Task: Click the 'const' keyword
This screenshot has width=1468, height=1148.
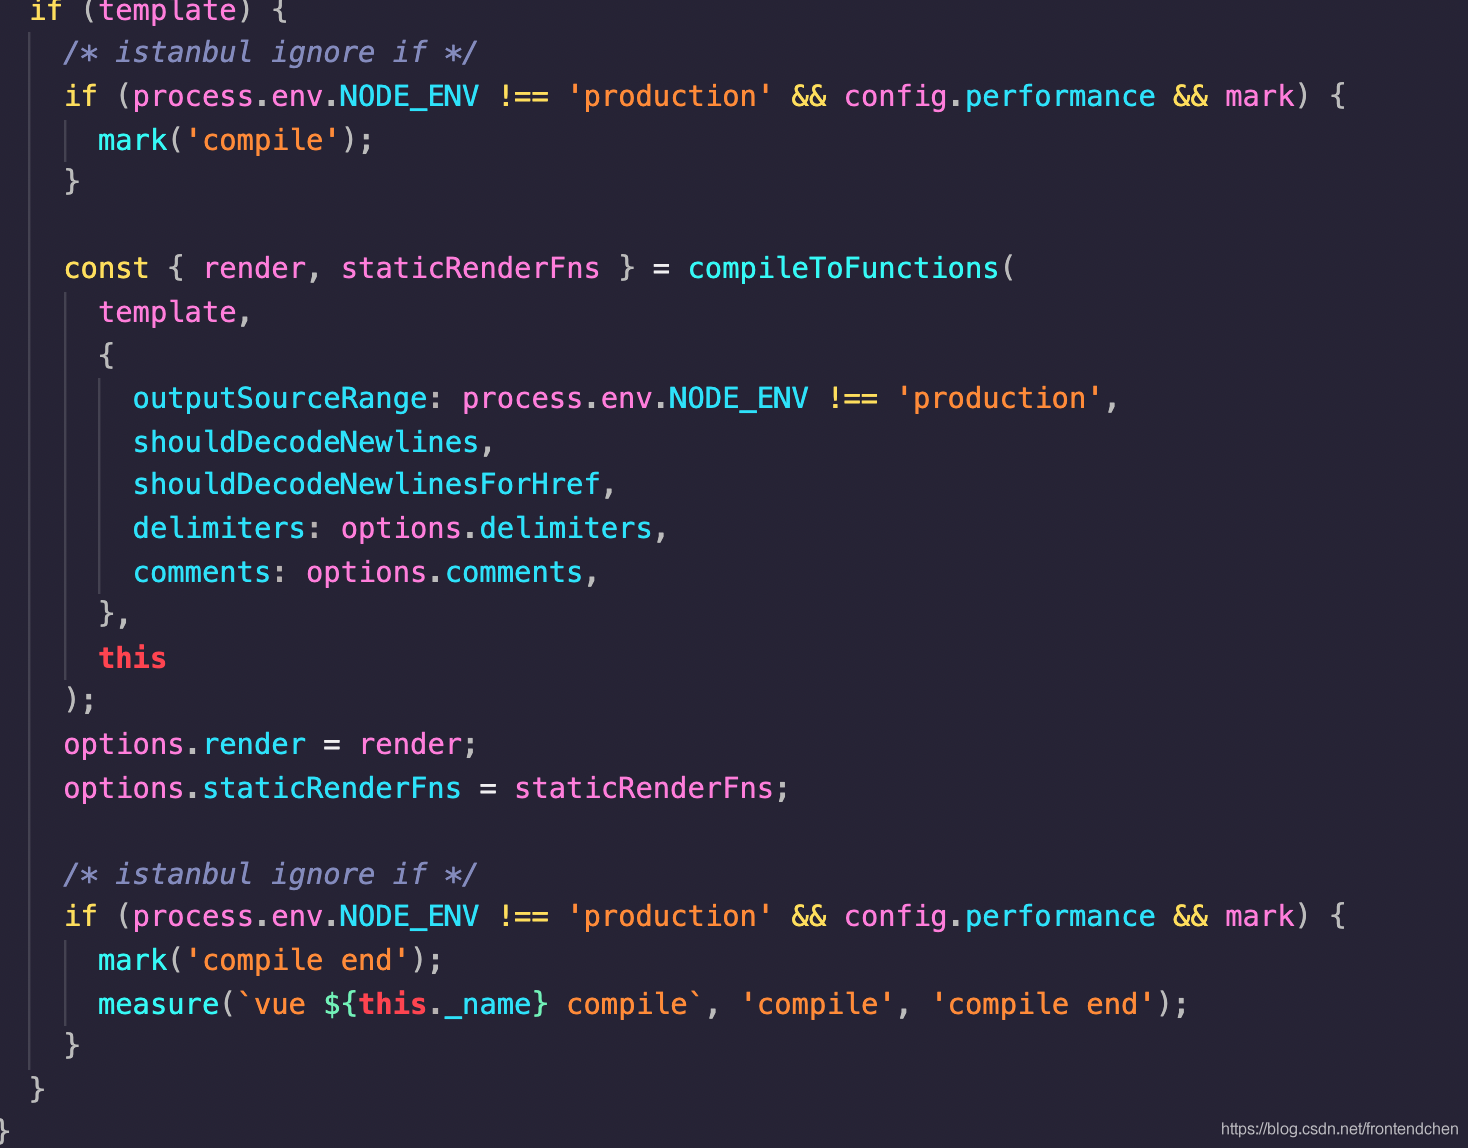Action: pyautogui.click(x=106, y=268)
